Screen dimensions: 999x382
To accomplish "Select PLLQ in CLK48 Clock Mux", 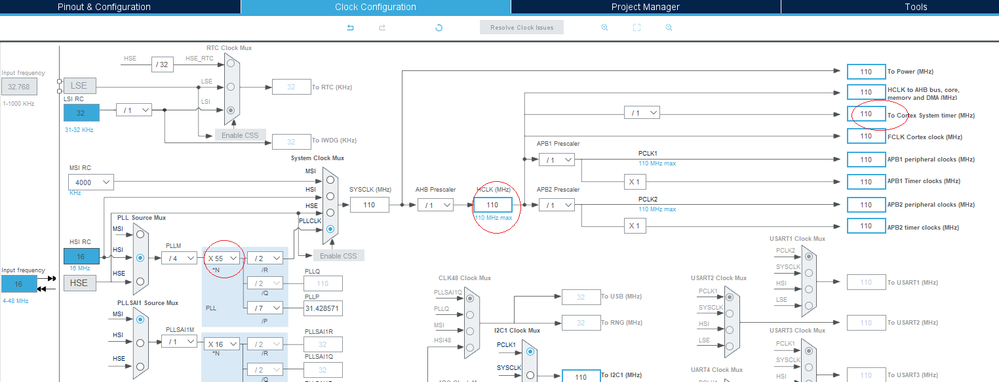I will point(470,314).
